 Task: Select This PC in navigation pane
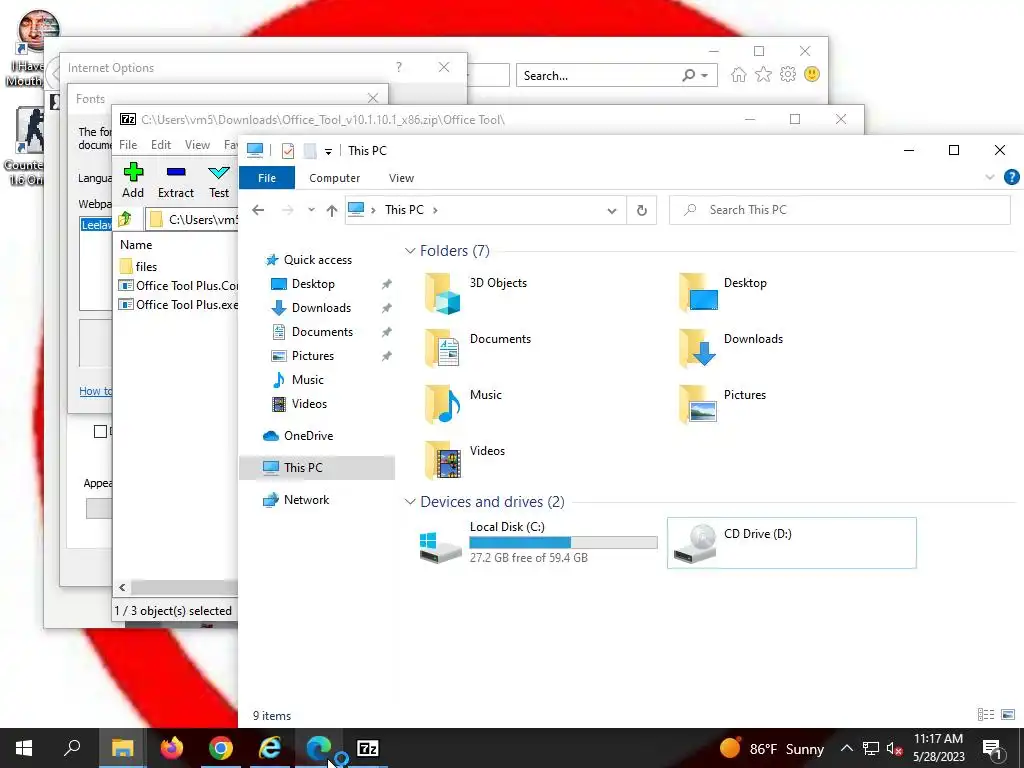317,468
